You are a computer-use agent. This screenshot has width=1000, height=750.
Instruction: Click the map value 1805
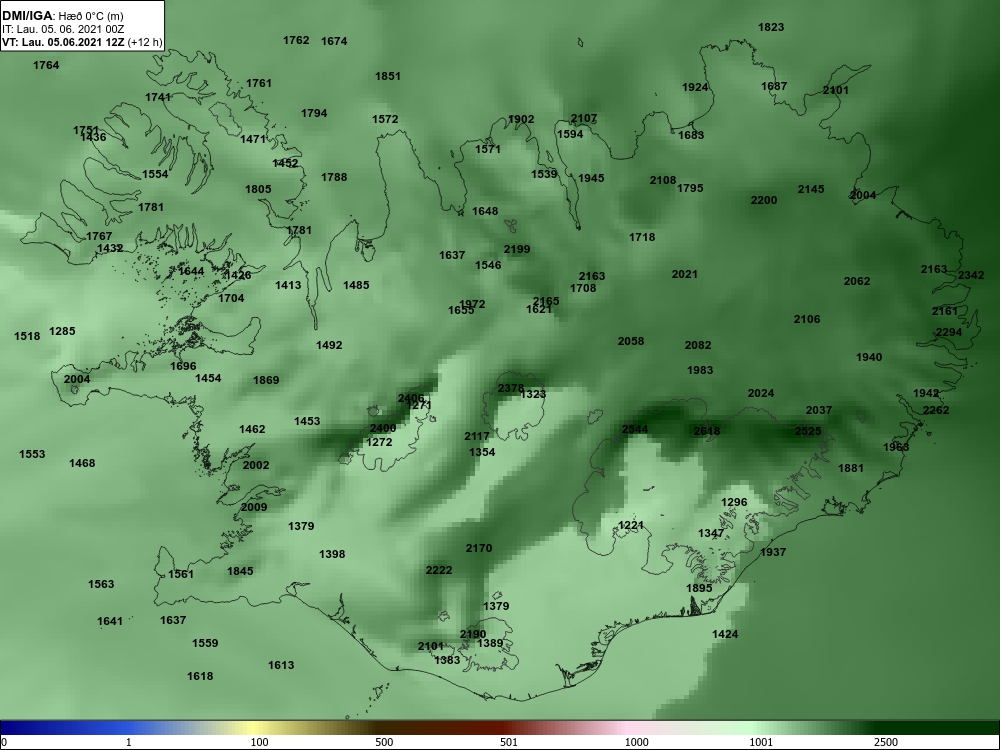258,189
